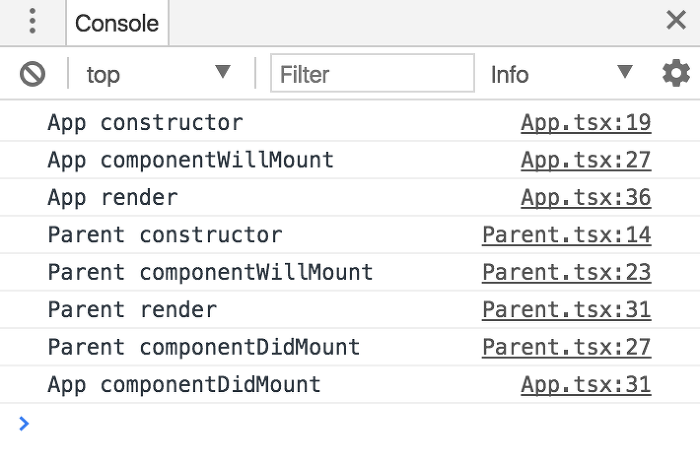This screenshot has width=700, height=463.
Task: Clear the console with the ban icon
Action: click(x=33, y=74)
